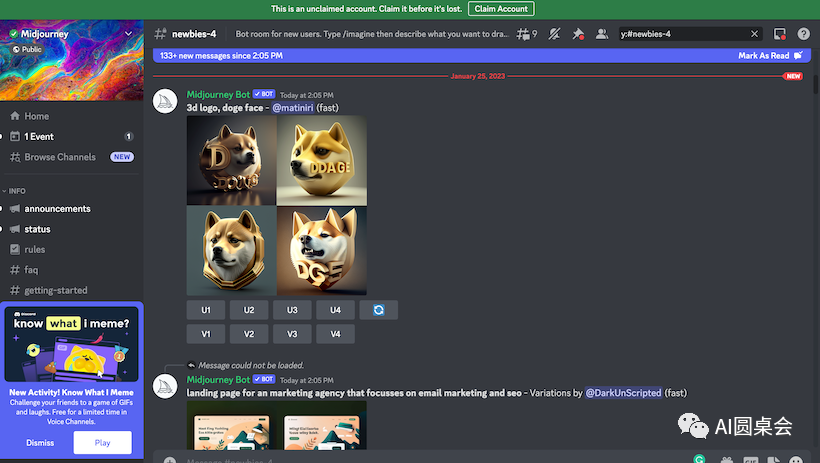820x463 pixels.
Task: Upscale the first image with U1
Action: tap(206, 310)
